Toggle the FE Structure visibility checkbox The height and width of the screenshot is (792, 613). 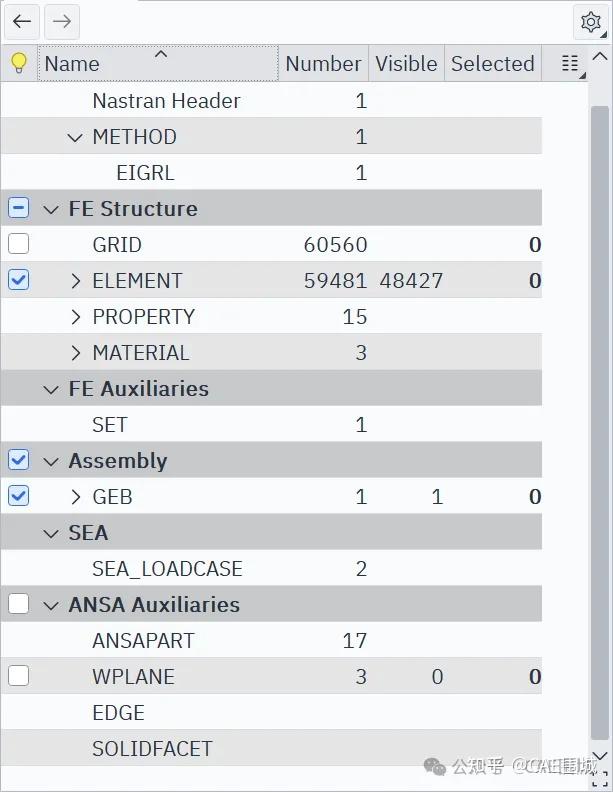point(18,209)
